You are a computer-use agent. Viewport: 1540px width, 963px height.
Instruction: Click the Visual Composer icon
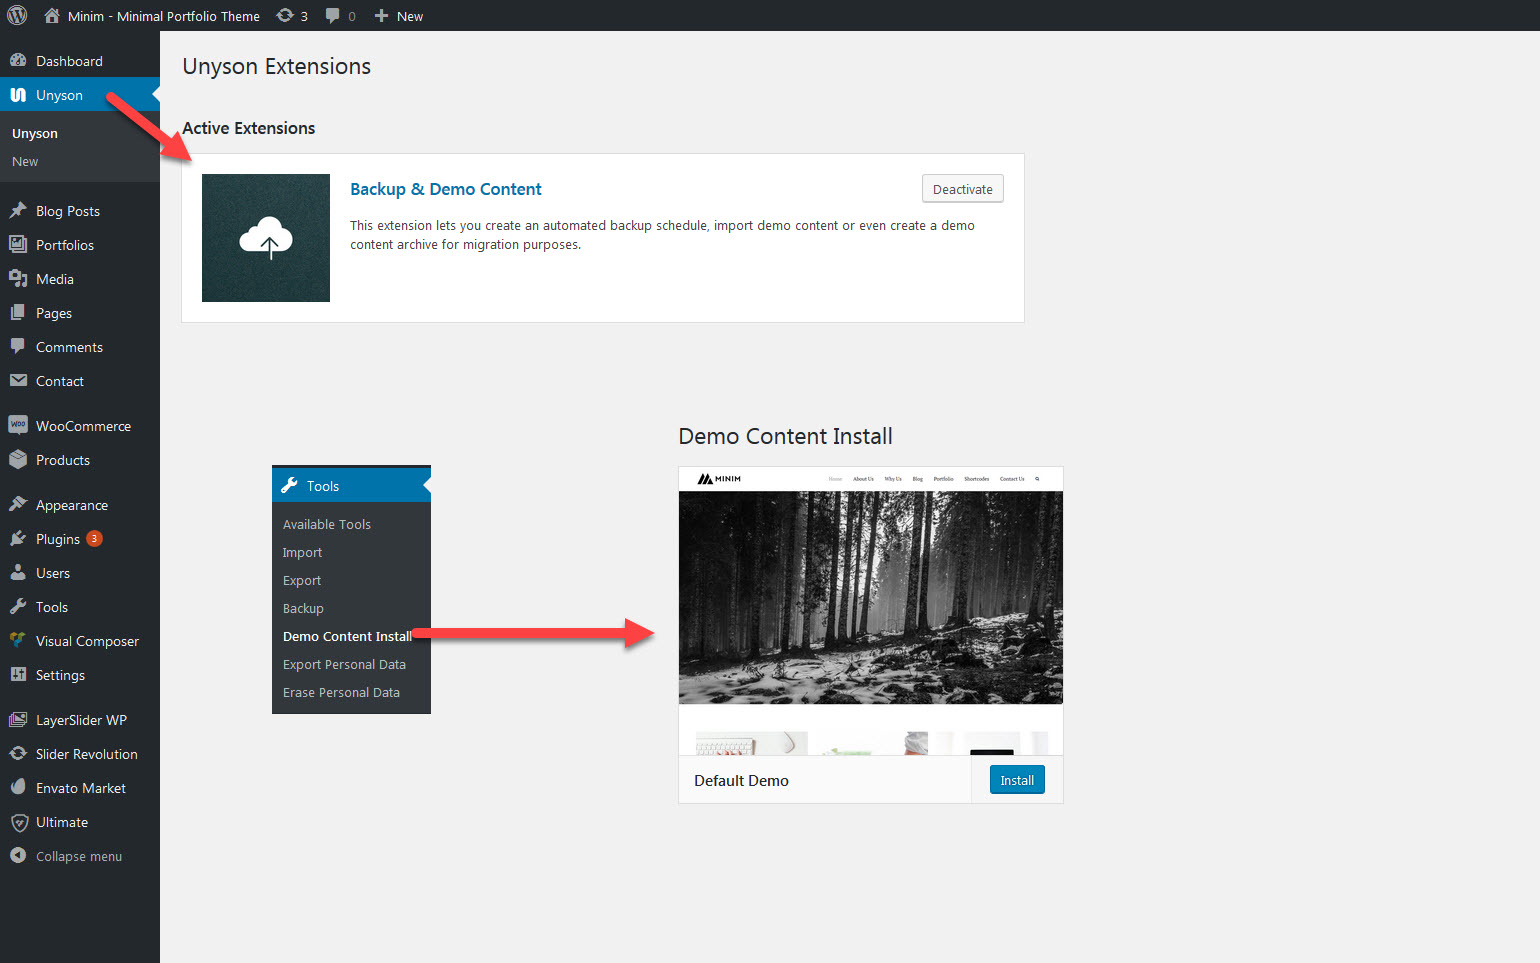click(x=18, y=641)
